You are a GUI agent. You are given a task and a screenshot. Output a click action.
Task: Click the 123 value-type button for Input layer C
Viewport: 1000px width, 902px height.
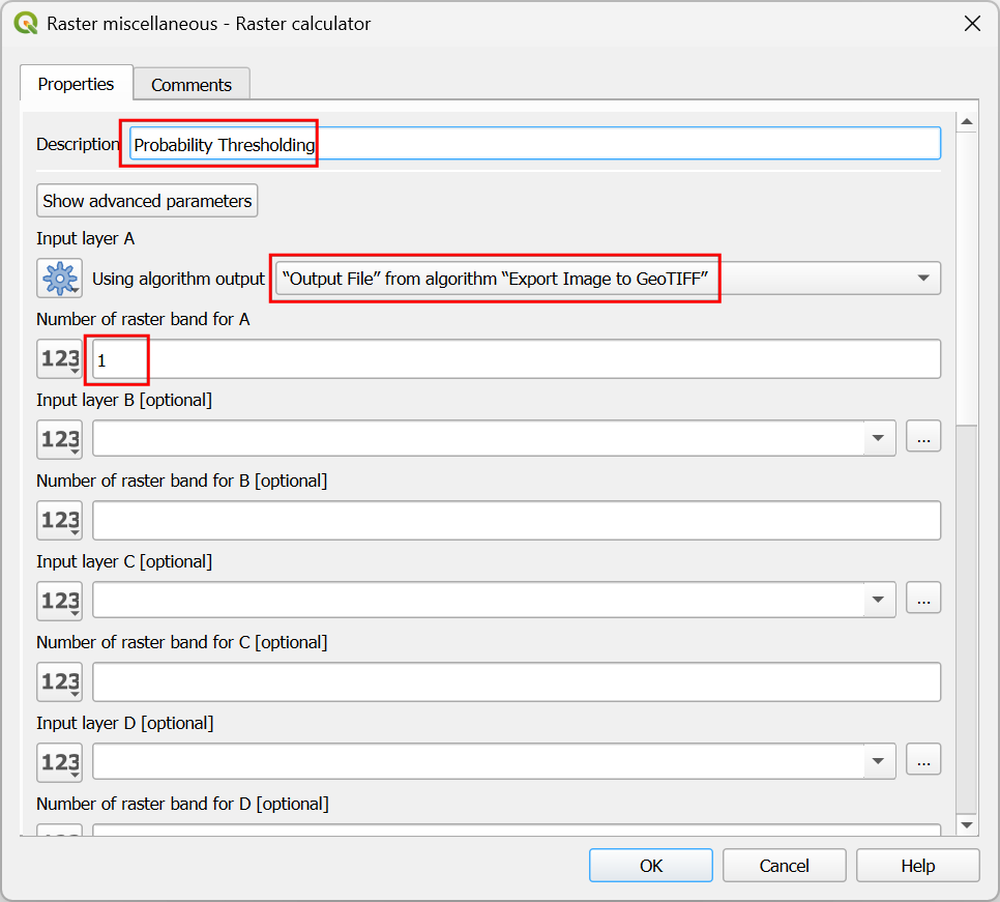tap(59, 600)
